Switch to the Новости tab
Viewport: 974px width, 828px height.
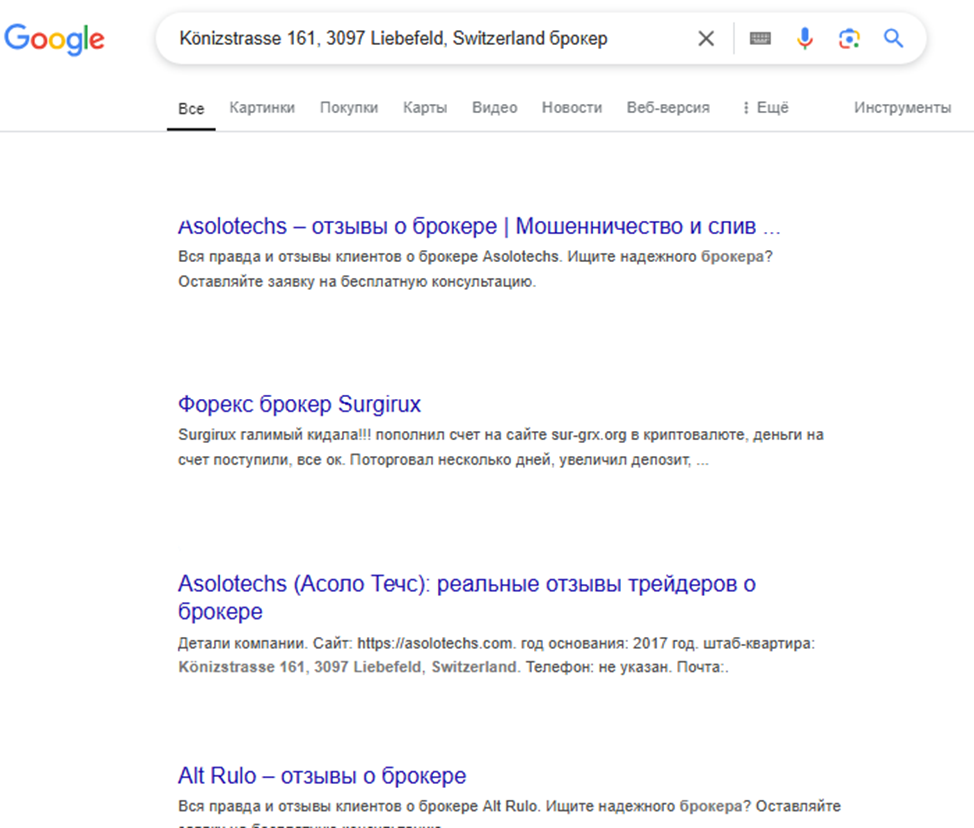coord(572,108)
